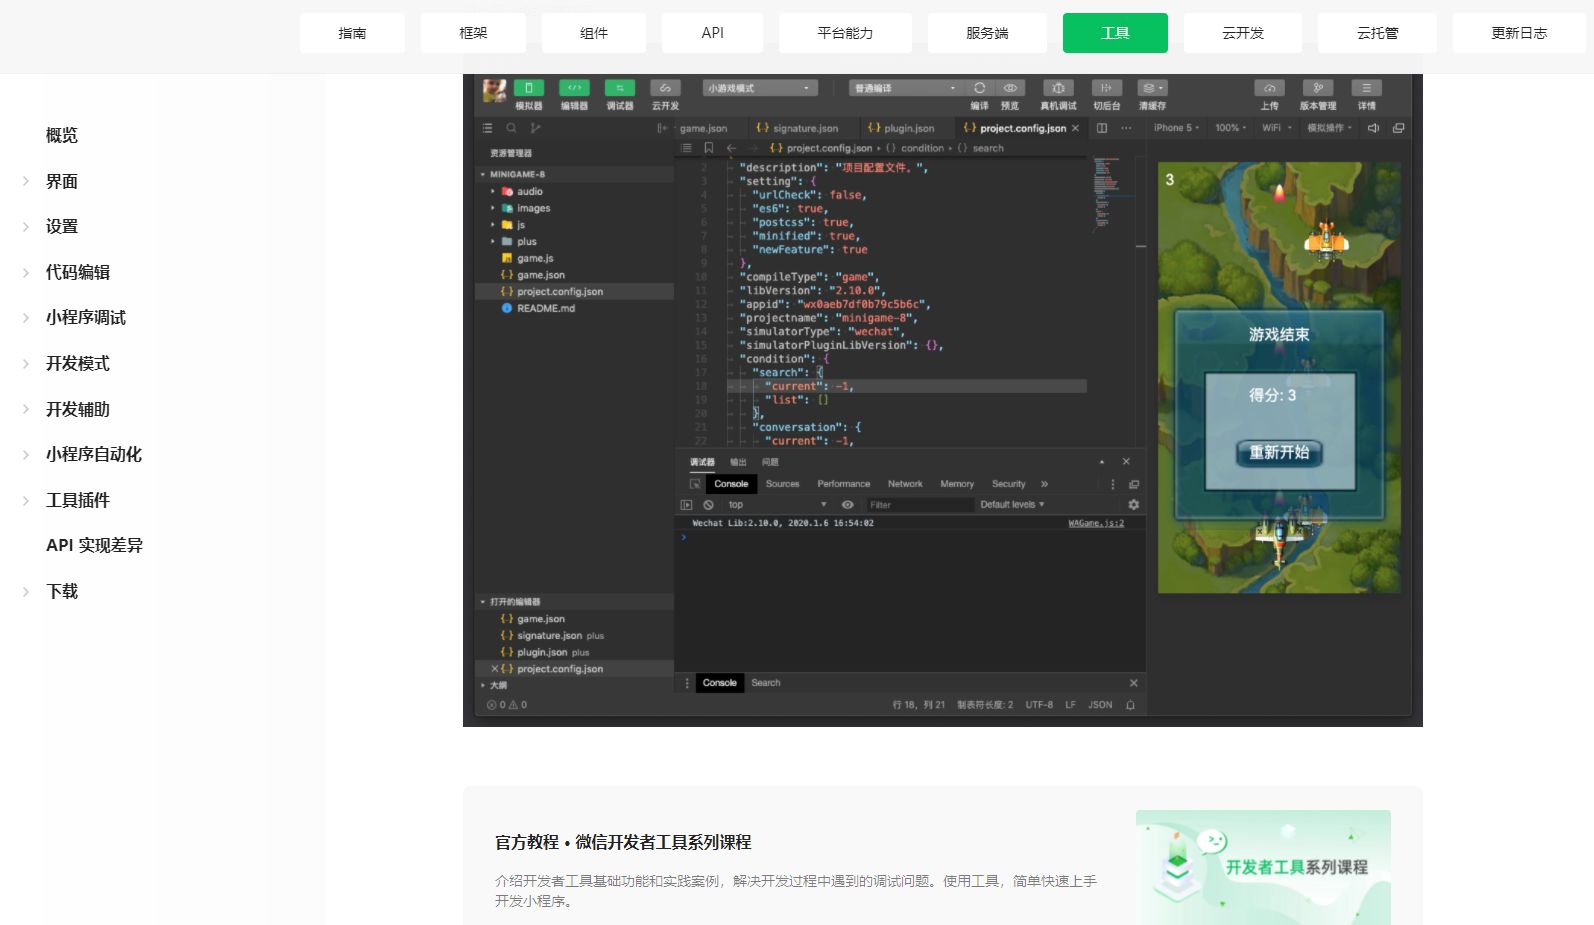Expand the 设置 chevron in sidebar
The width and height of the screenshot is (1594, 925).
tap(26, 227)
